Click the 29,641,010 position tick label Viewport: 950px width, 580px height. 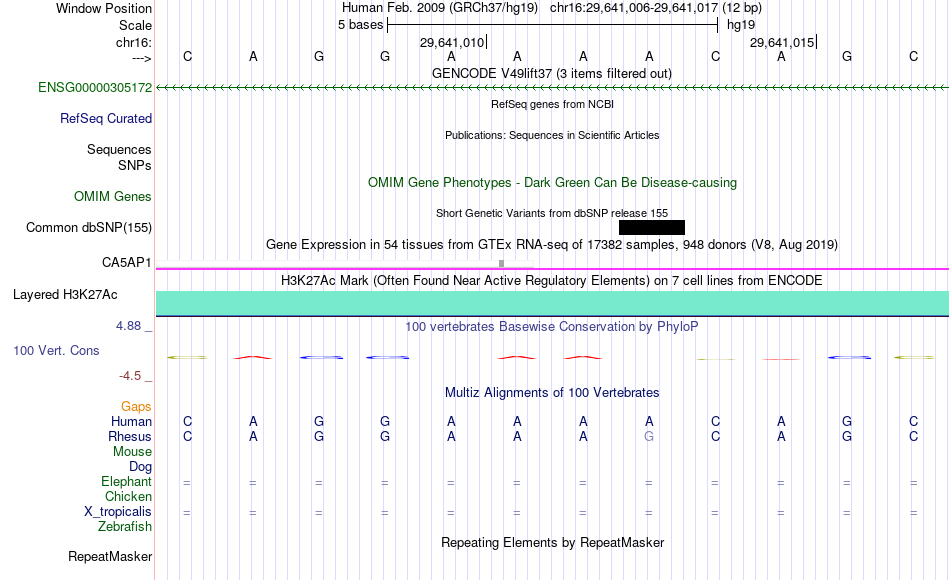click(452, 42)
